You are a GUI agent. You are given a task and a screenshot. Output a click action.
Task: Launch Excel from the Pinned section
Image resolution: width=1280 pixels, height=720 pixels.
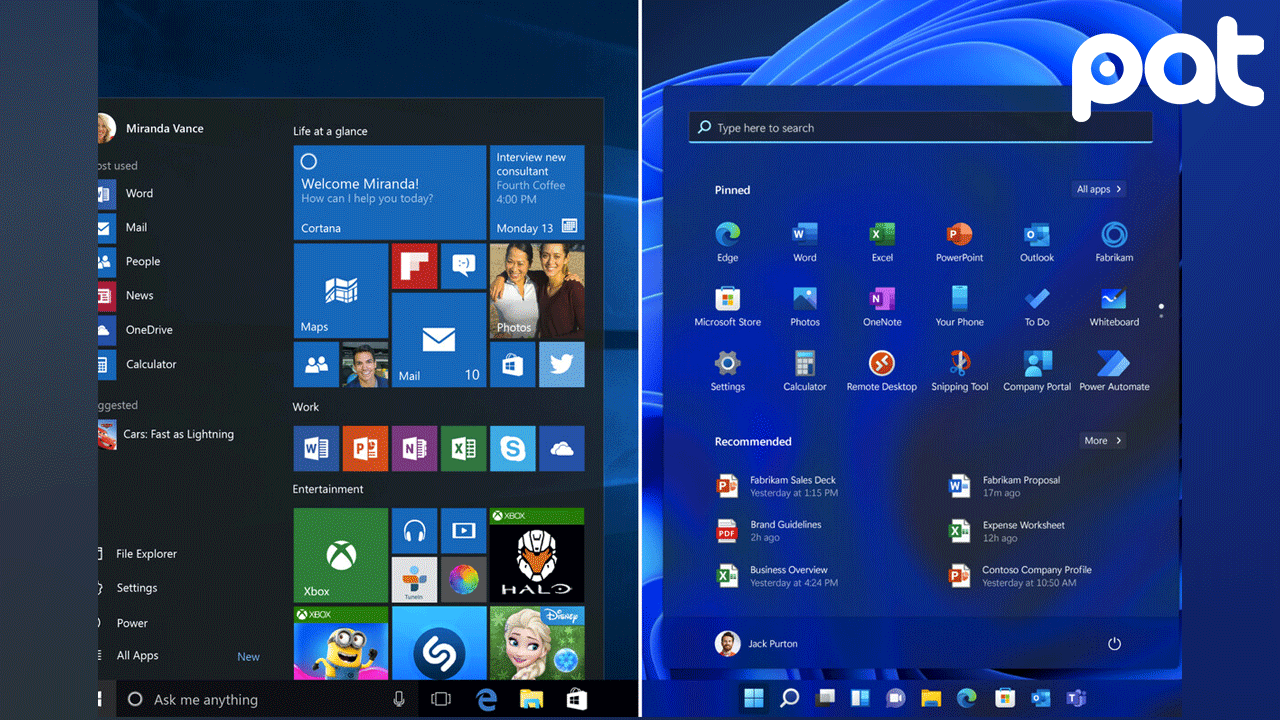(882, 242)
